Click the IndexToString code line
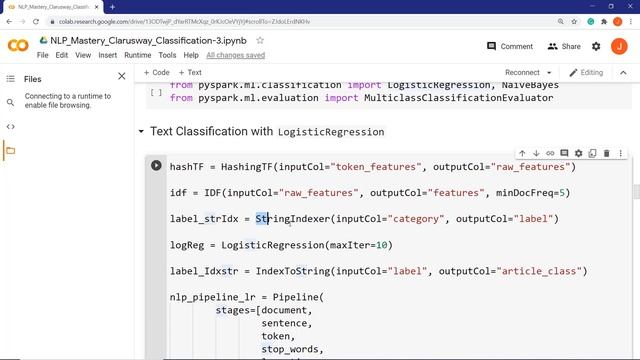640x360 pixels. pos(378,271)
